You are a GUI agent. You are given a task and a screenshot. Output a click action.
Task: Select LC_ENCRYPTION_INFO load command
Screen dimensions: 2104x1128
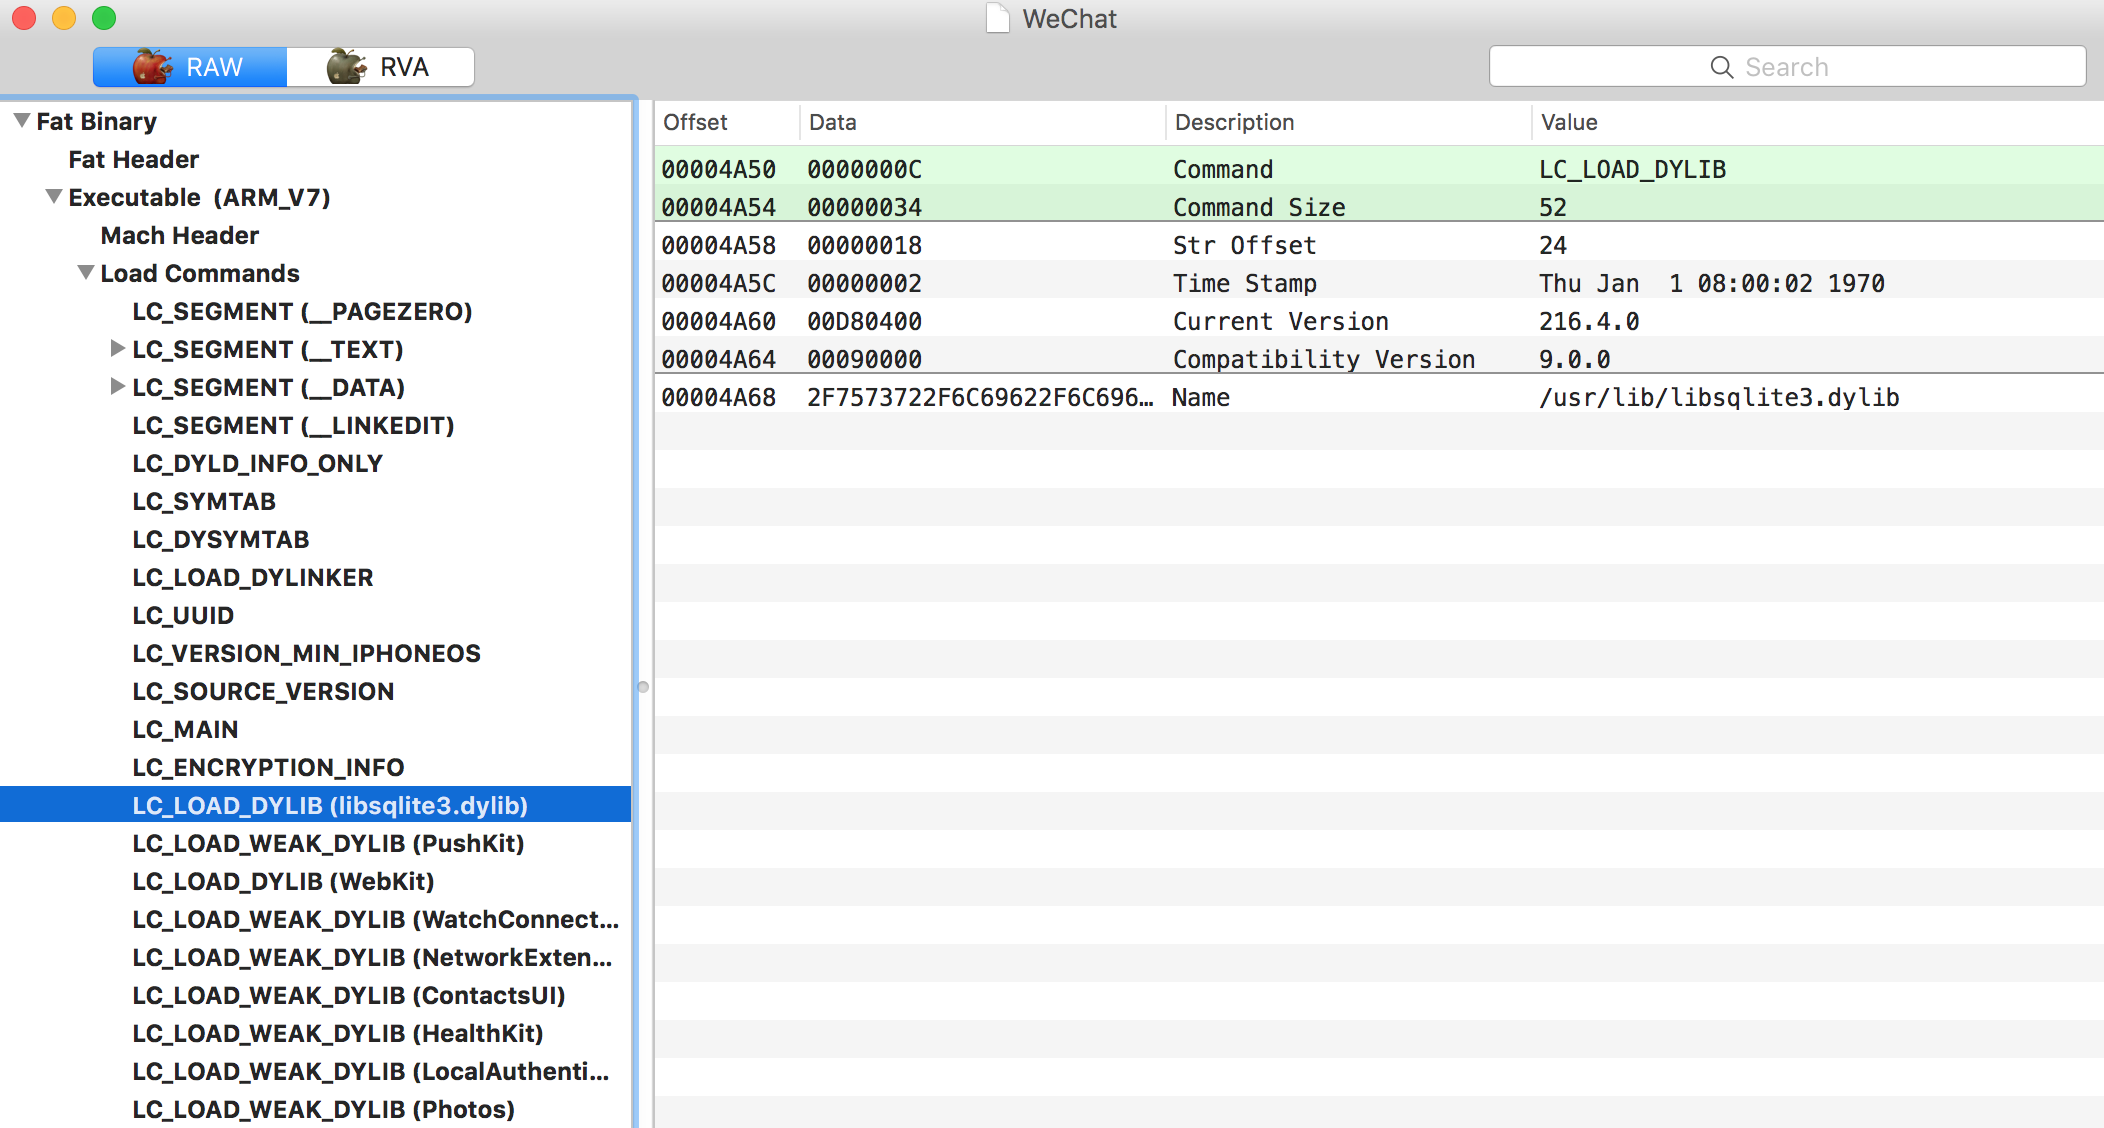(x=268, y=767)
